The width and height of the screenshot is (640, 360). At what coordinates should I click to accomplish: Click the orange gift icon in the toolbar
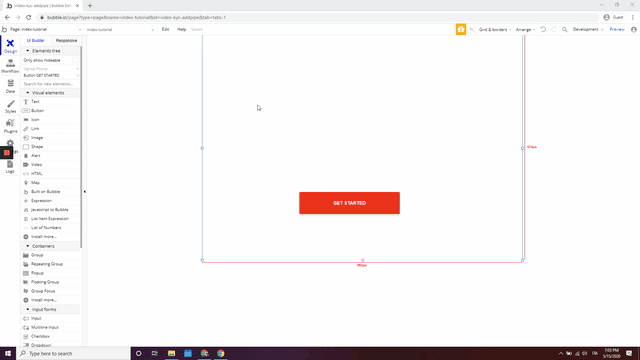coord(461,29)
